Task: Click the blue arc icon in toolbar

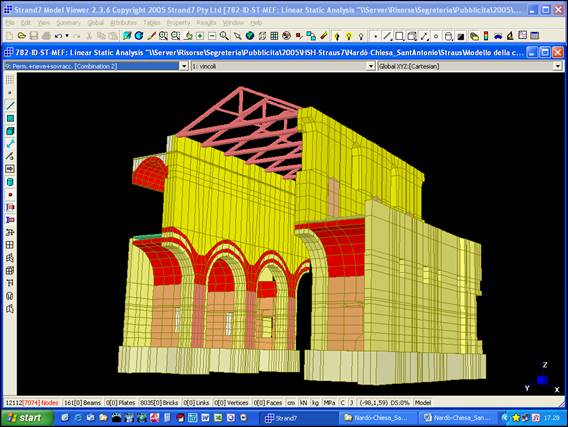Action: (x=498, y=36)
